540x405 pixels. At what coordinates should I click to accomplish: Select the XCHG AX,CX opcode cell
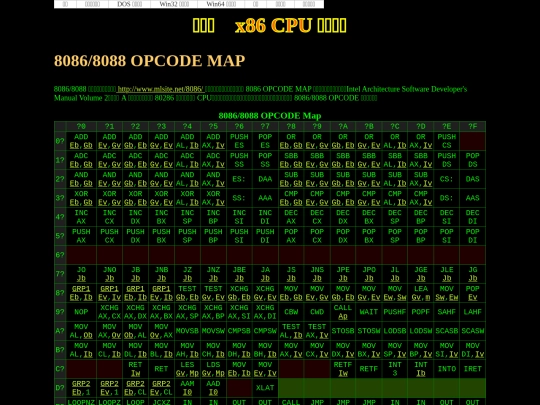pyautogui.click(x=109, y=312)
